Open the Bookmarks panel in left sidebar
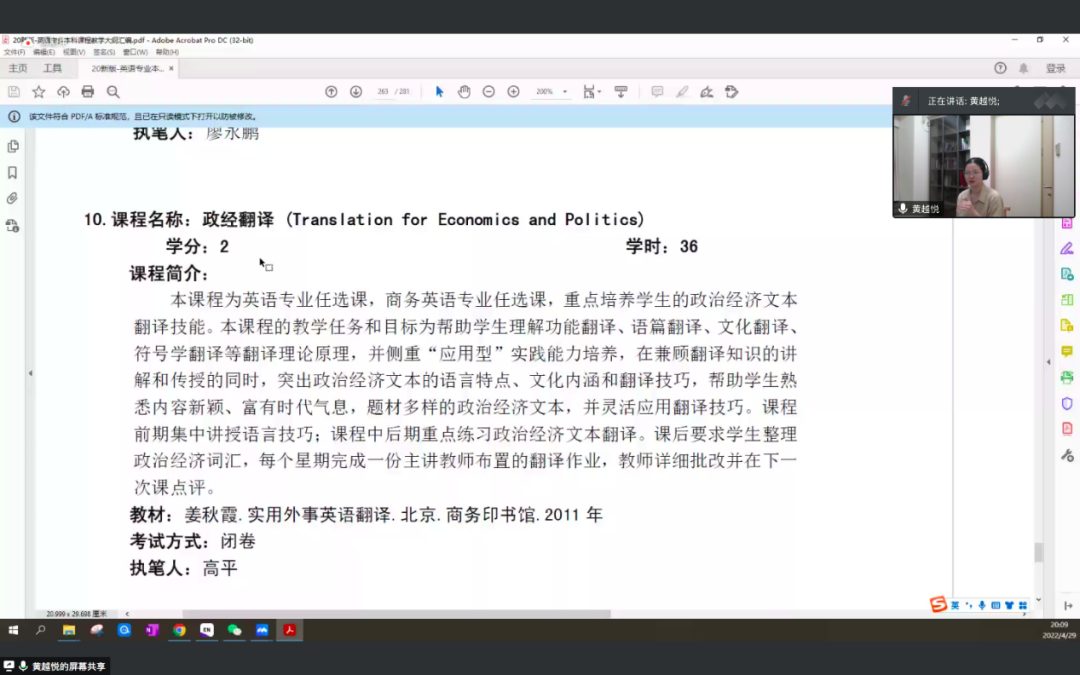Image resolution: width=1080 pixels, height=675 pixels. pyautogui.click(x=13, y=172)
